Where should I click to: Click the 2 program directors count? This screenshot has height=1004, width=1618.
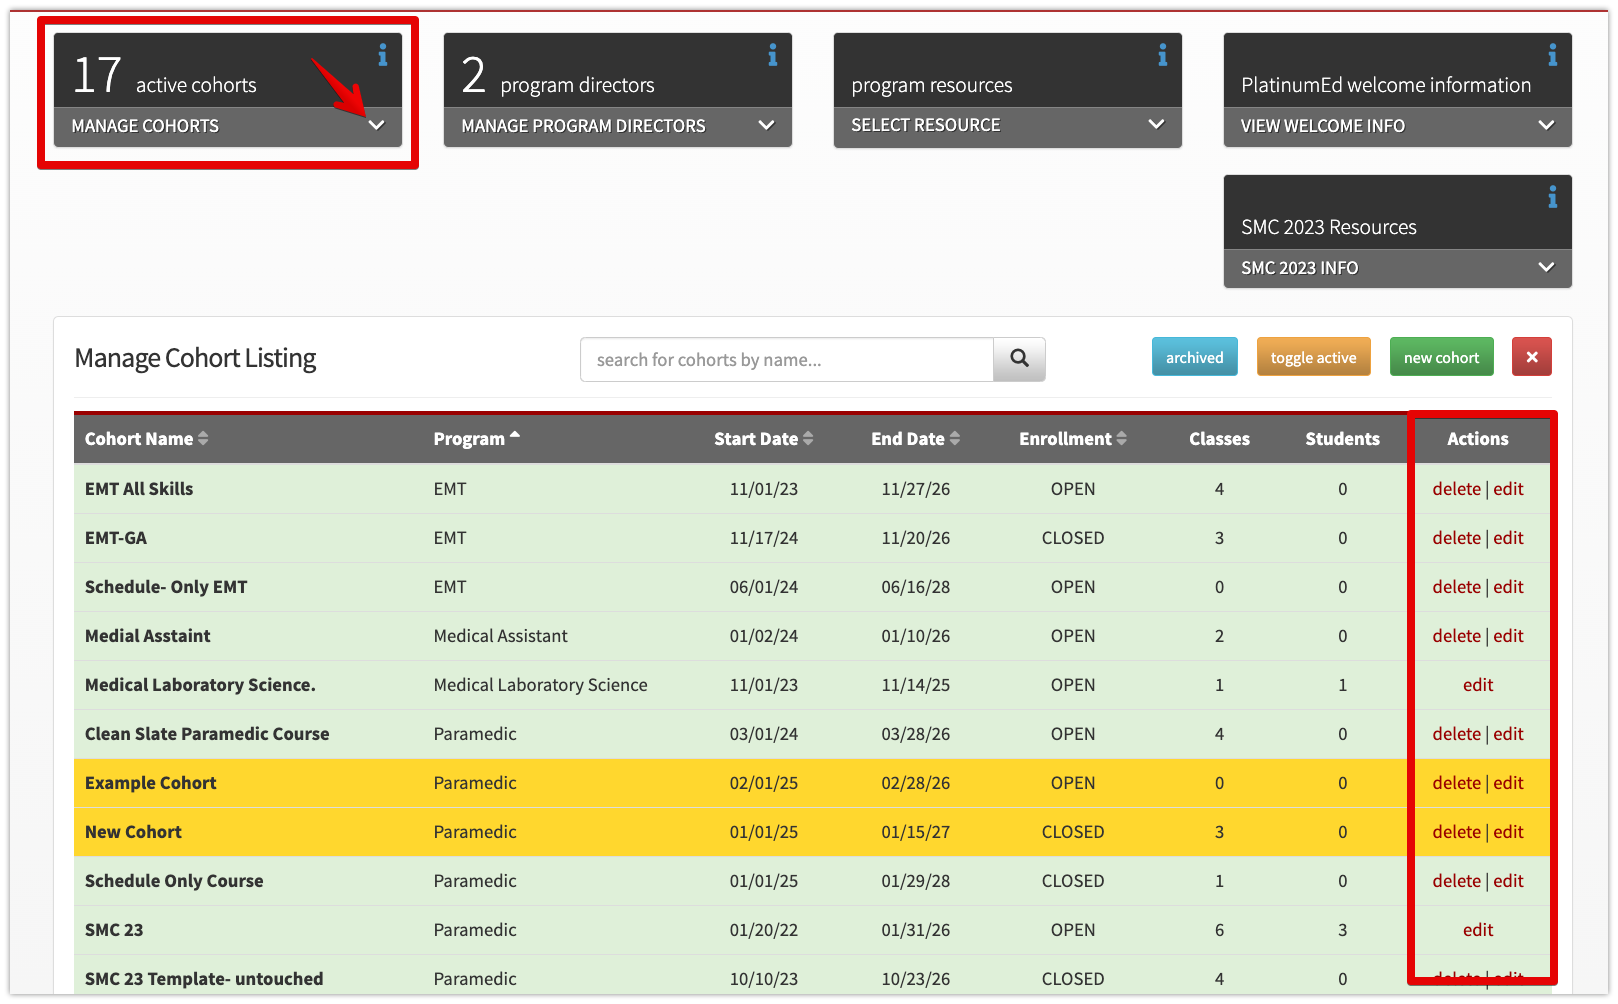(x=473, y=75)
